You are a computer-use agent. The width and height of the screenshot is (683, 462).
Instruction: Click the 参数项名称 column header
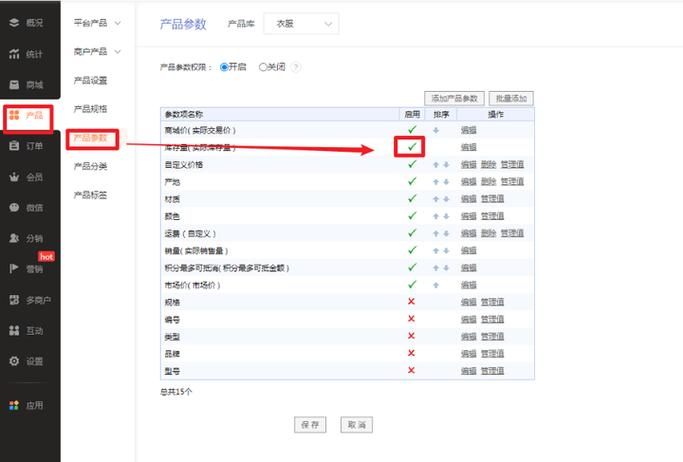184,115
